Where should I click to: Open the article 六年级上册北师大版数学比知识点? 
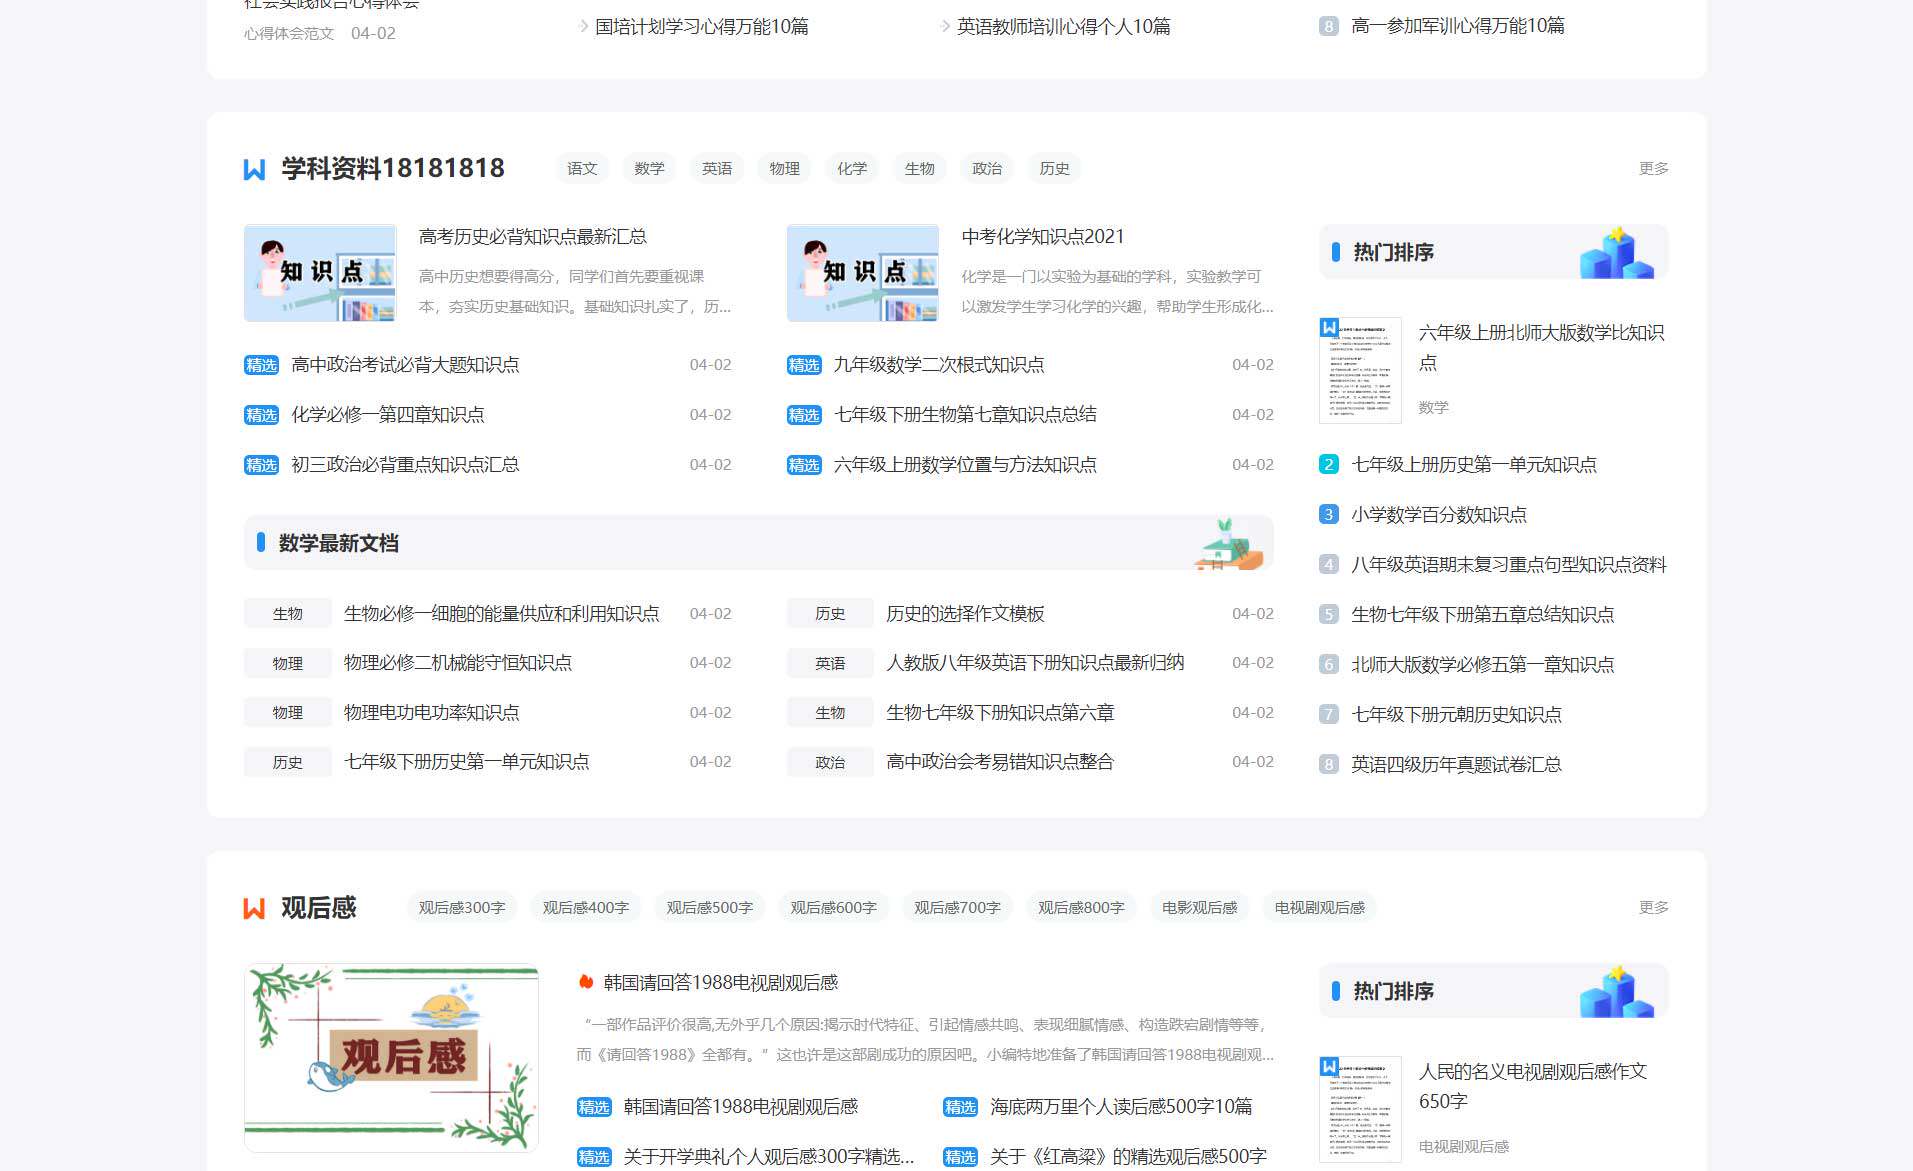coord(1542,346)
